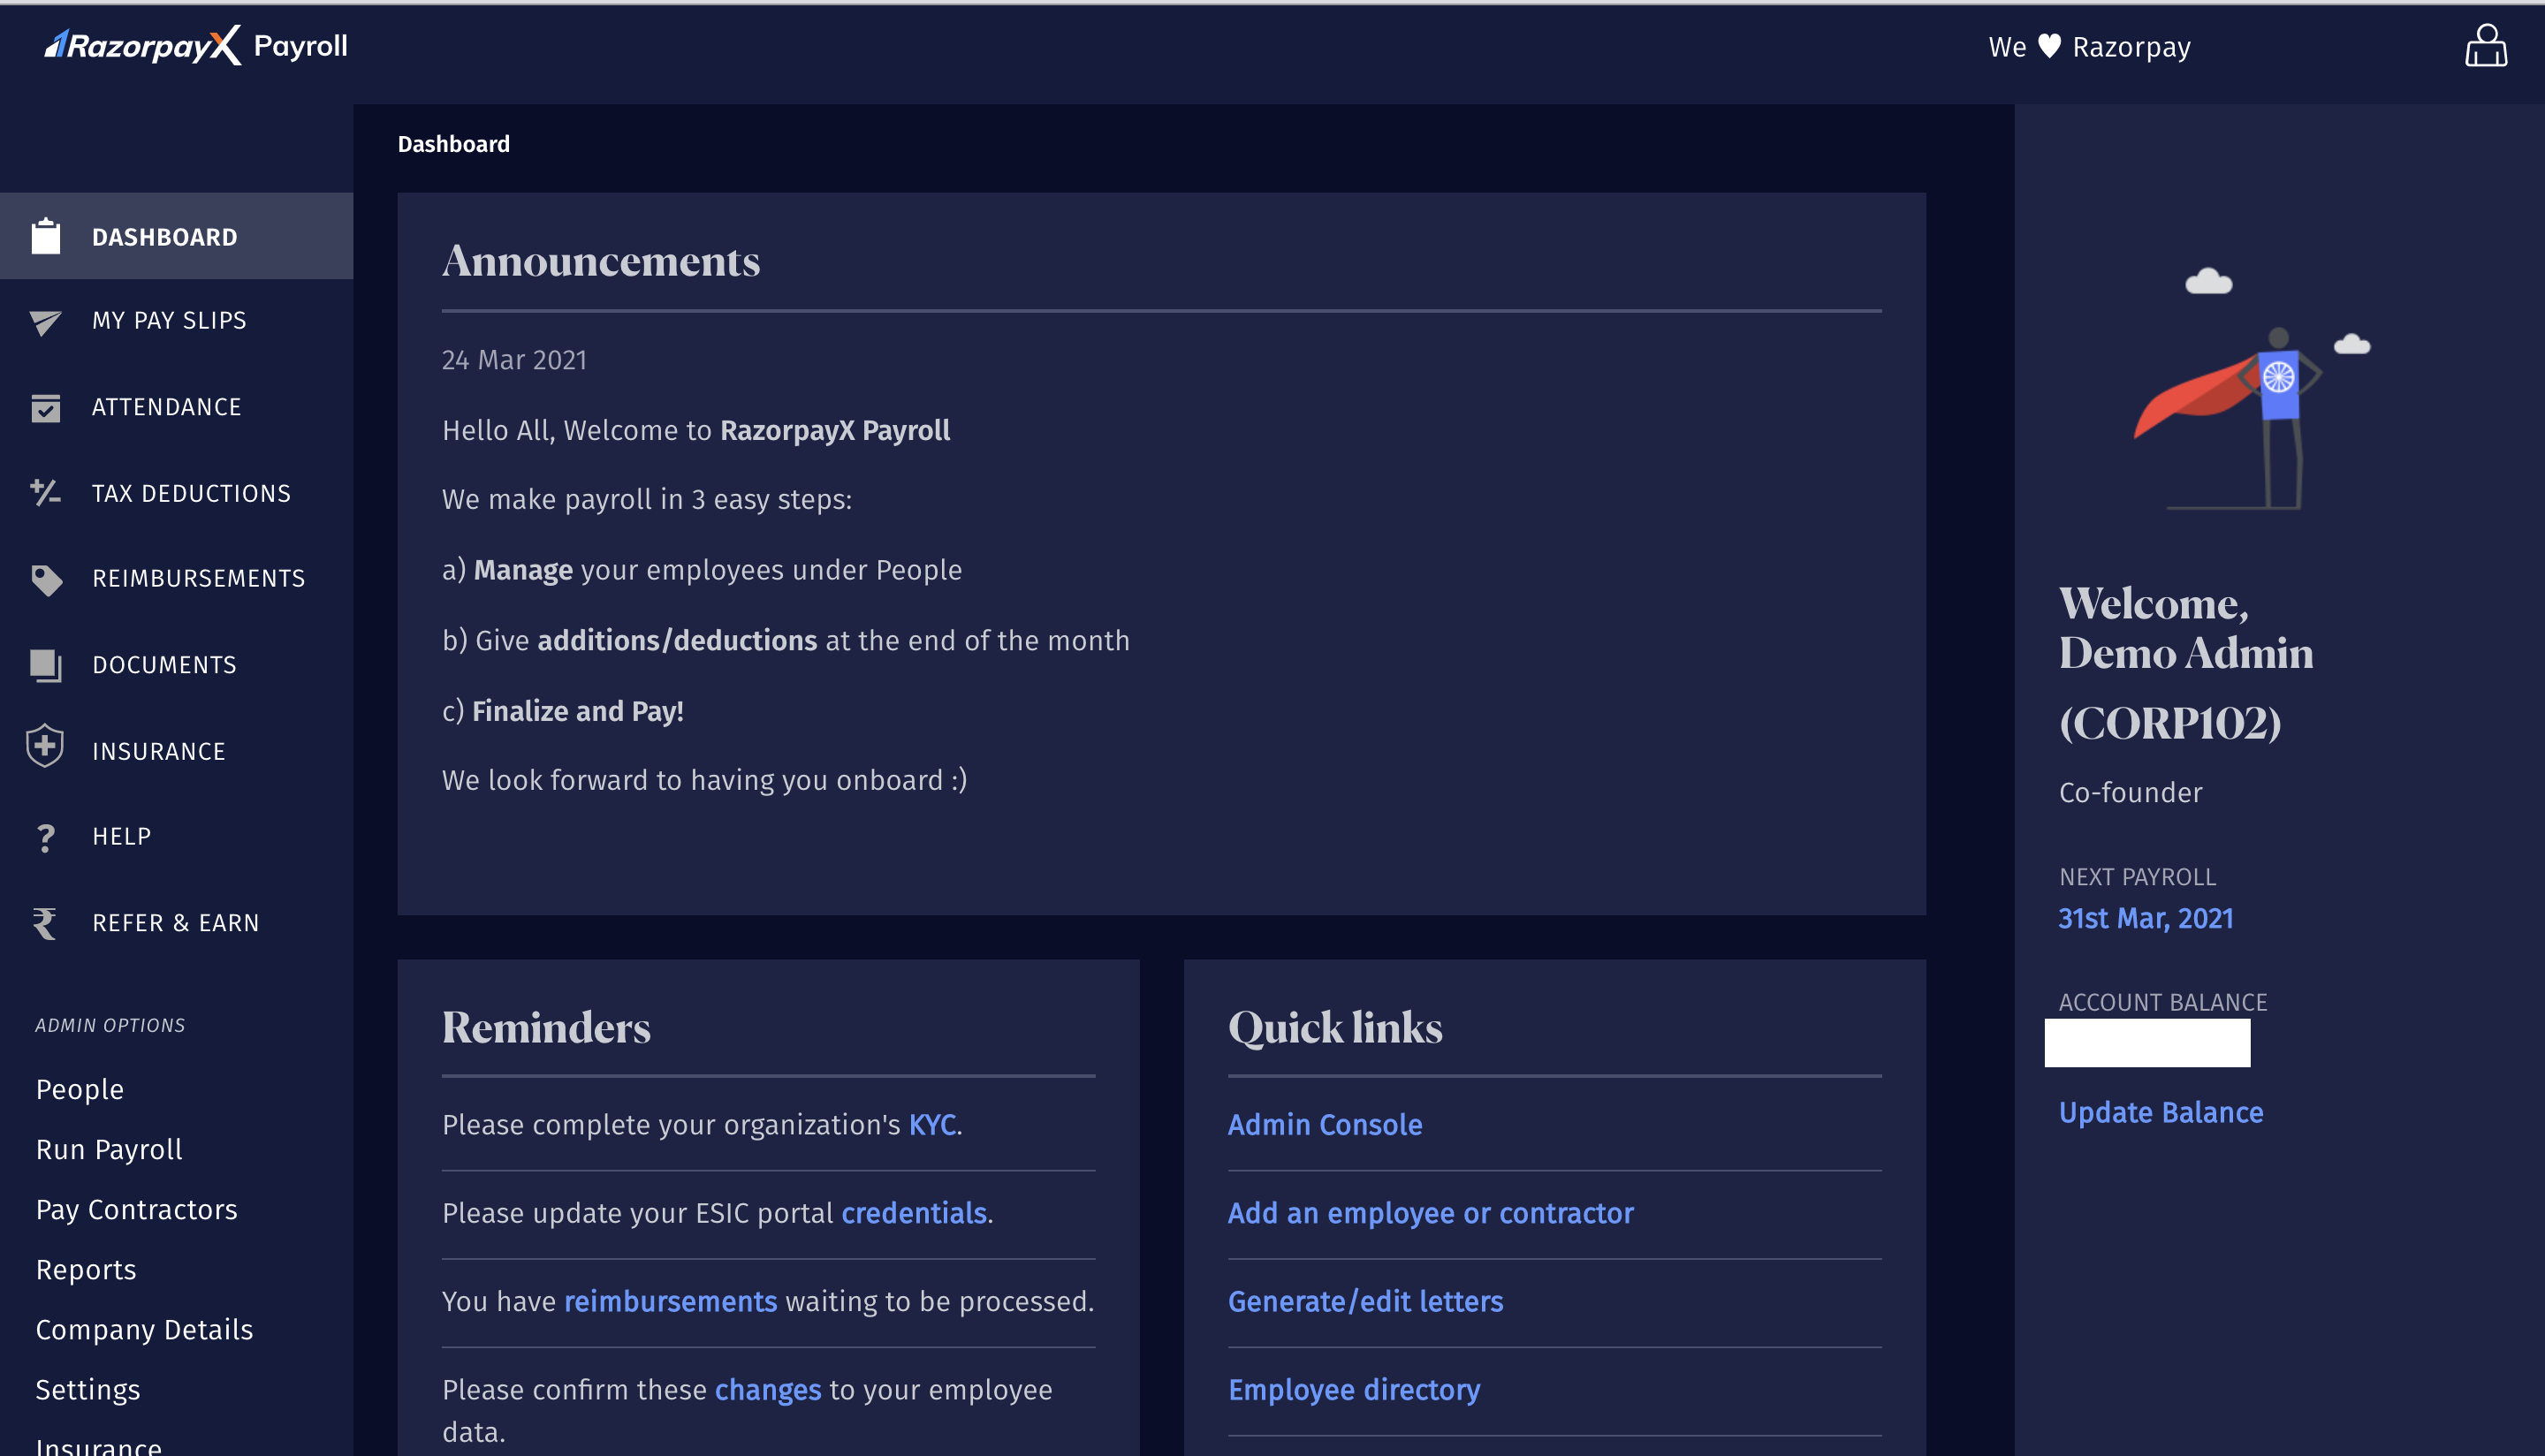The width and height of the screenshot is (2545, 1456).
Task: Open Company Details admin option
Action: click(x=144, y=1329)
